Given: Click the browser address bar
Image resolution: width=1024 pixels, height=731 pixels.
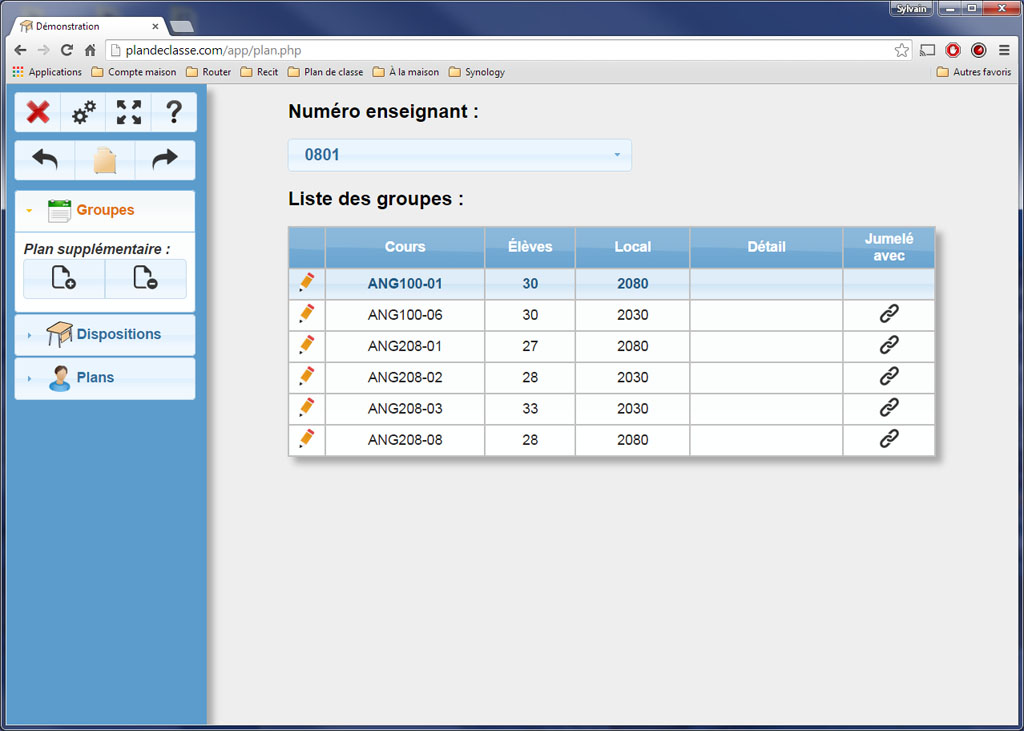Looking at the screenshot, I should 500,50.
